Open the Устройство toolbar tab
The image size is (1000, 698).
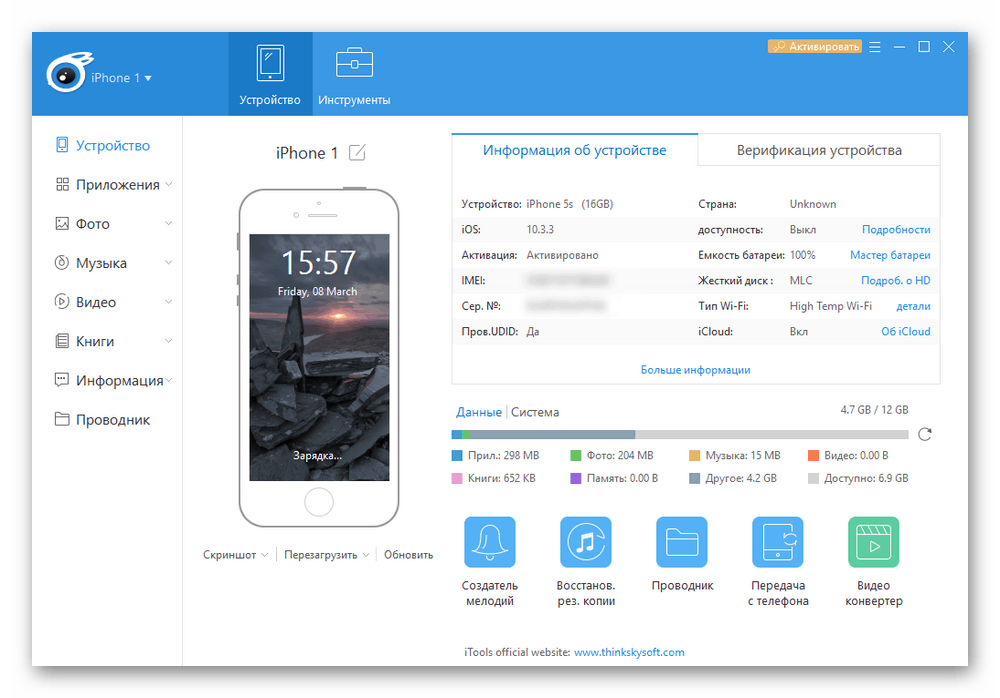point(270,74)
